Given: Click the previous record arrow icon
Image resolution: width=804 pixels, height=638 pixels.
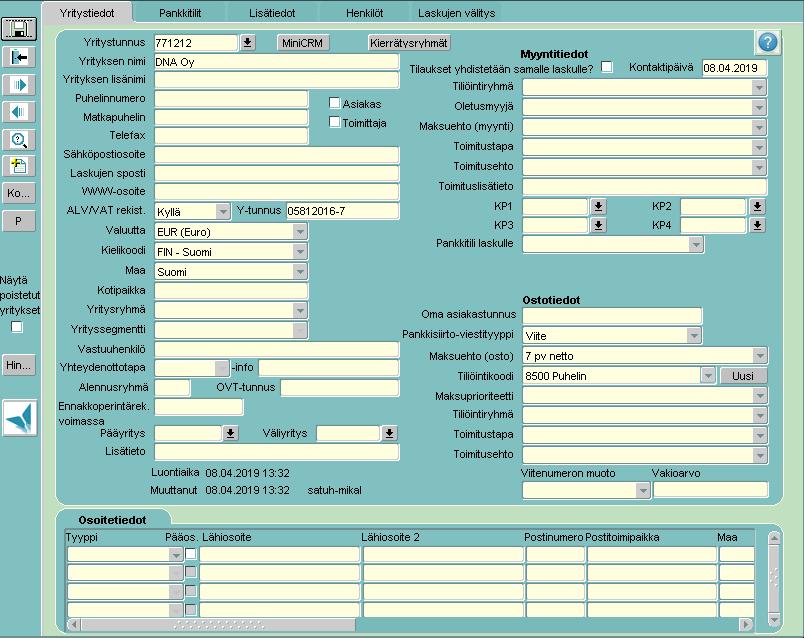Looking at the screenshot, I should (x=19, y=112).
